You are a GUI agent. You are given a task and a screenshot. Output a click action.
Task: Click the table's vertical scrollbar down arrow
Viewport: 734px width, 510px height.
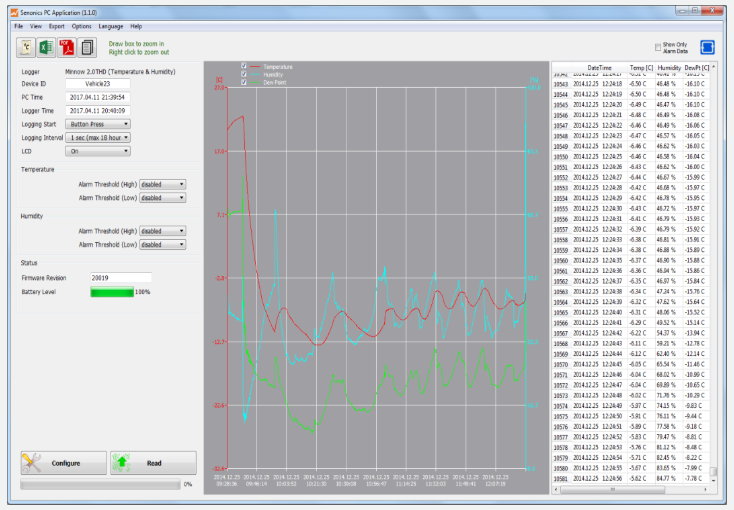click(713, 480)
